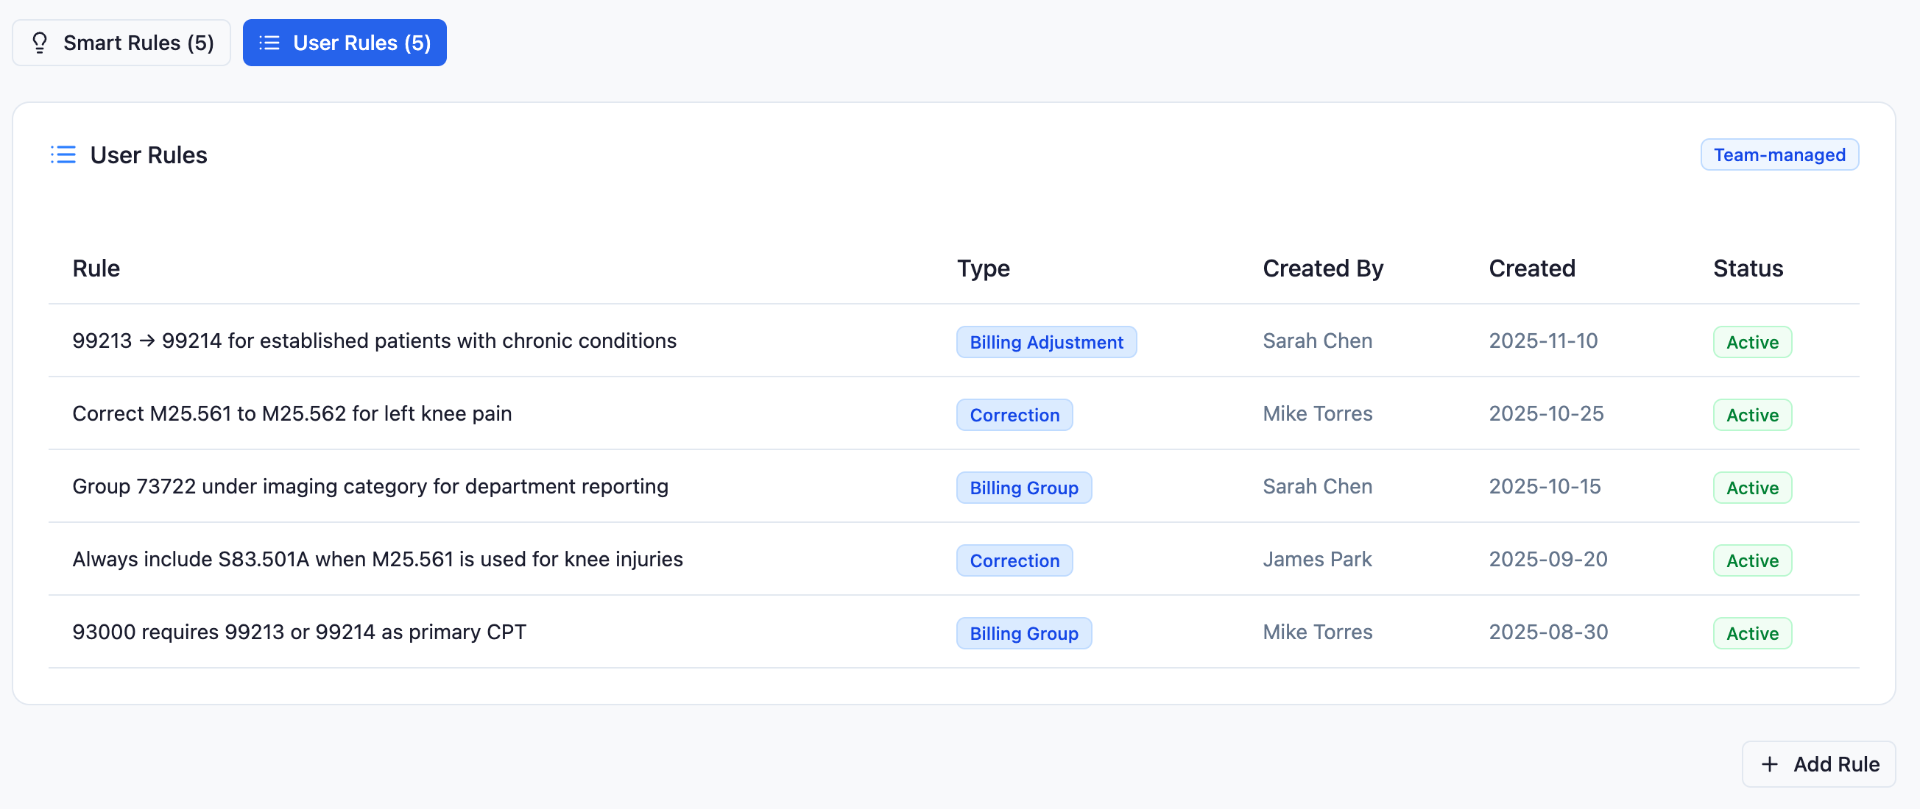Click the list icon beside User Rules heading
The image size is (1920, 809).
(63, 155)
